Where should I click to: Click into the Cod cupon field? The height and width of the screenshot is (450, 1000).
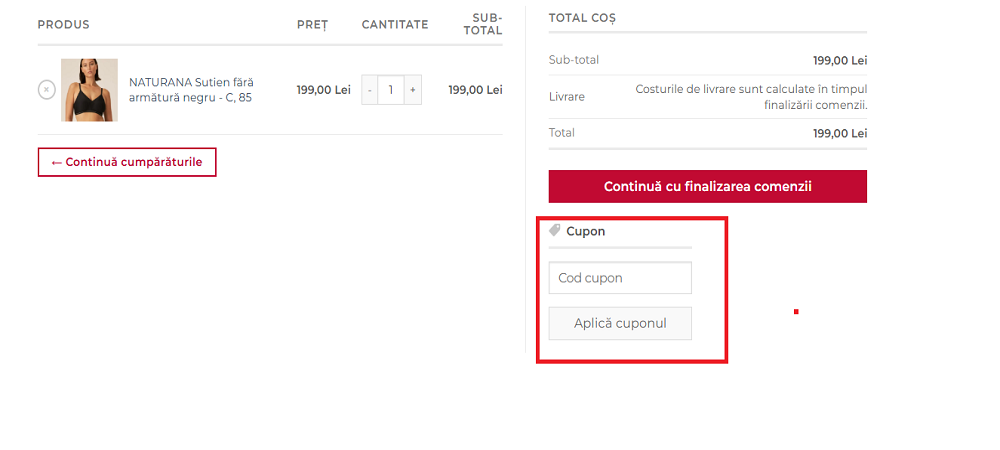(x=620, y=278)
